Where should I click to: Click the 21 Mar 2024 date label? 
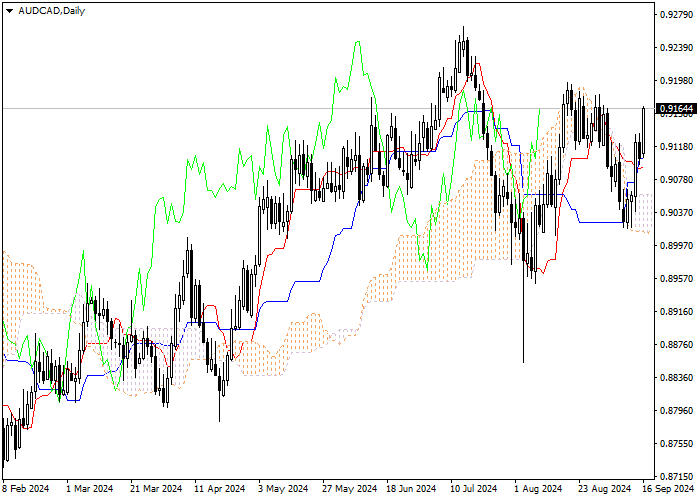(156, 489)
